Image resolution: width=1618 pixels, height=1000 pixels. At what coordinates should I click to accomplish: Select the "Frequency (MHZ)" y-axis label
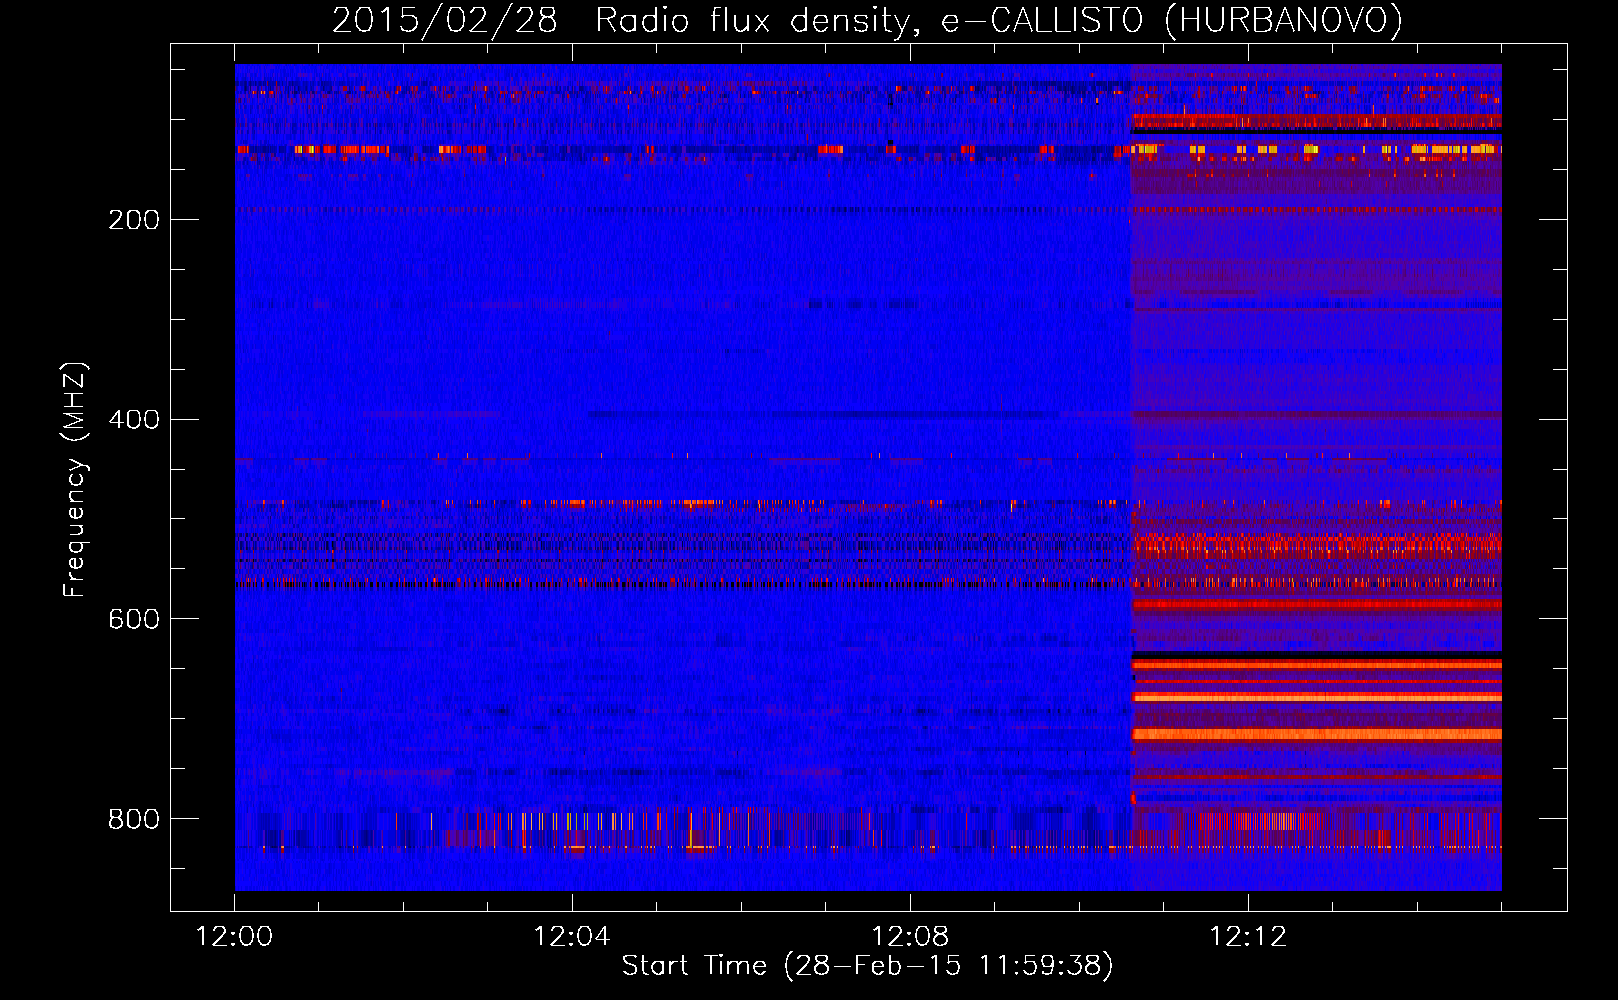tap(75, 480)
